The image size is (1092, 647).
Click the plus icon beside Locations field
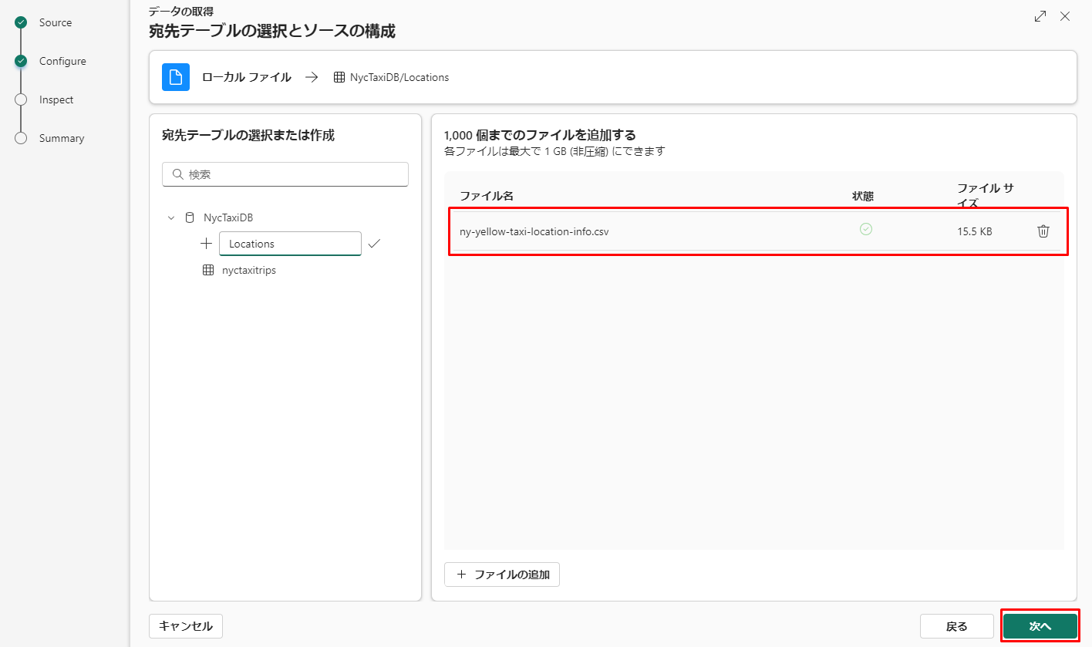pos(206,244)
